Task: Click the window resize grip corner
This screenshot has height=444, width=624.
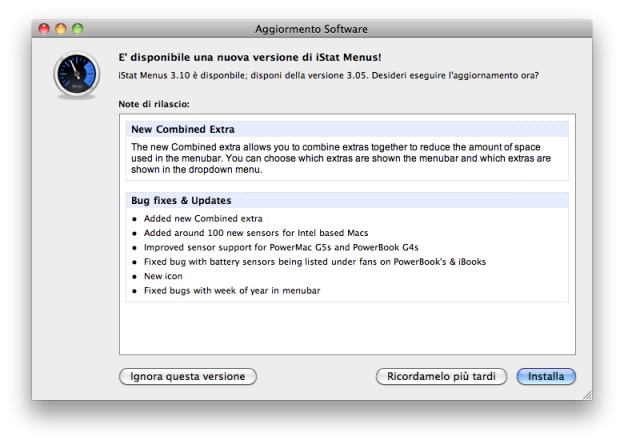Action: pos(587,395)
